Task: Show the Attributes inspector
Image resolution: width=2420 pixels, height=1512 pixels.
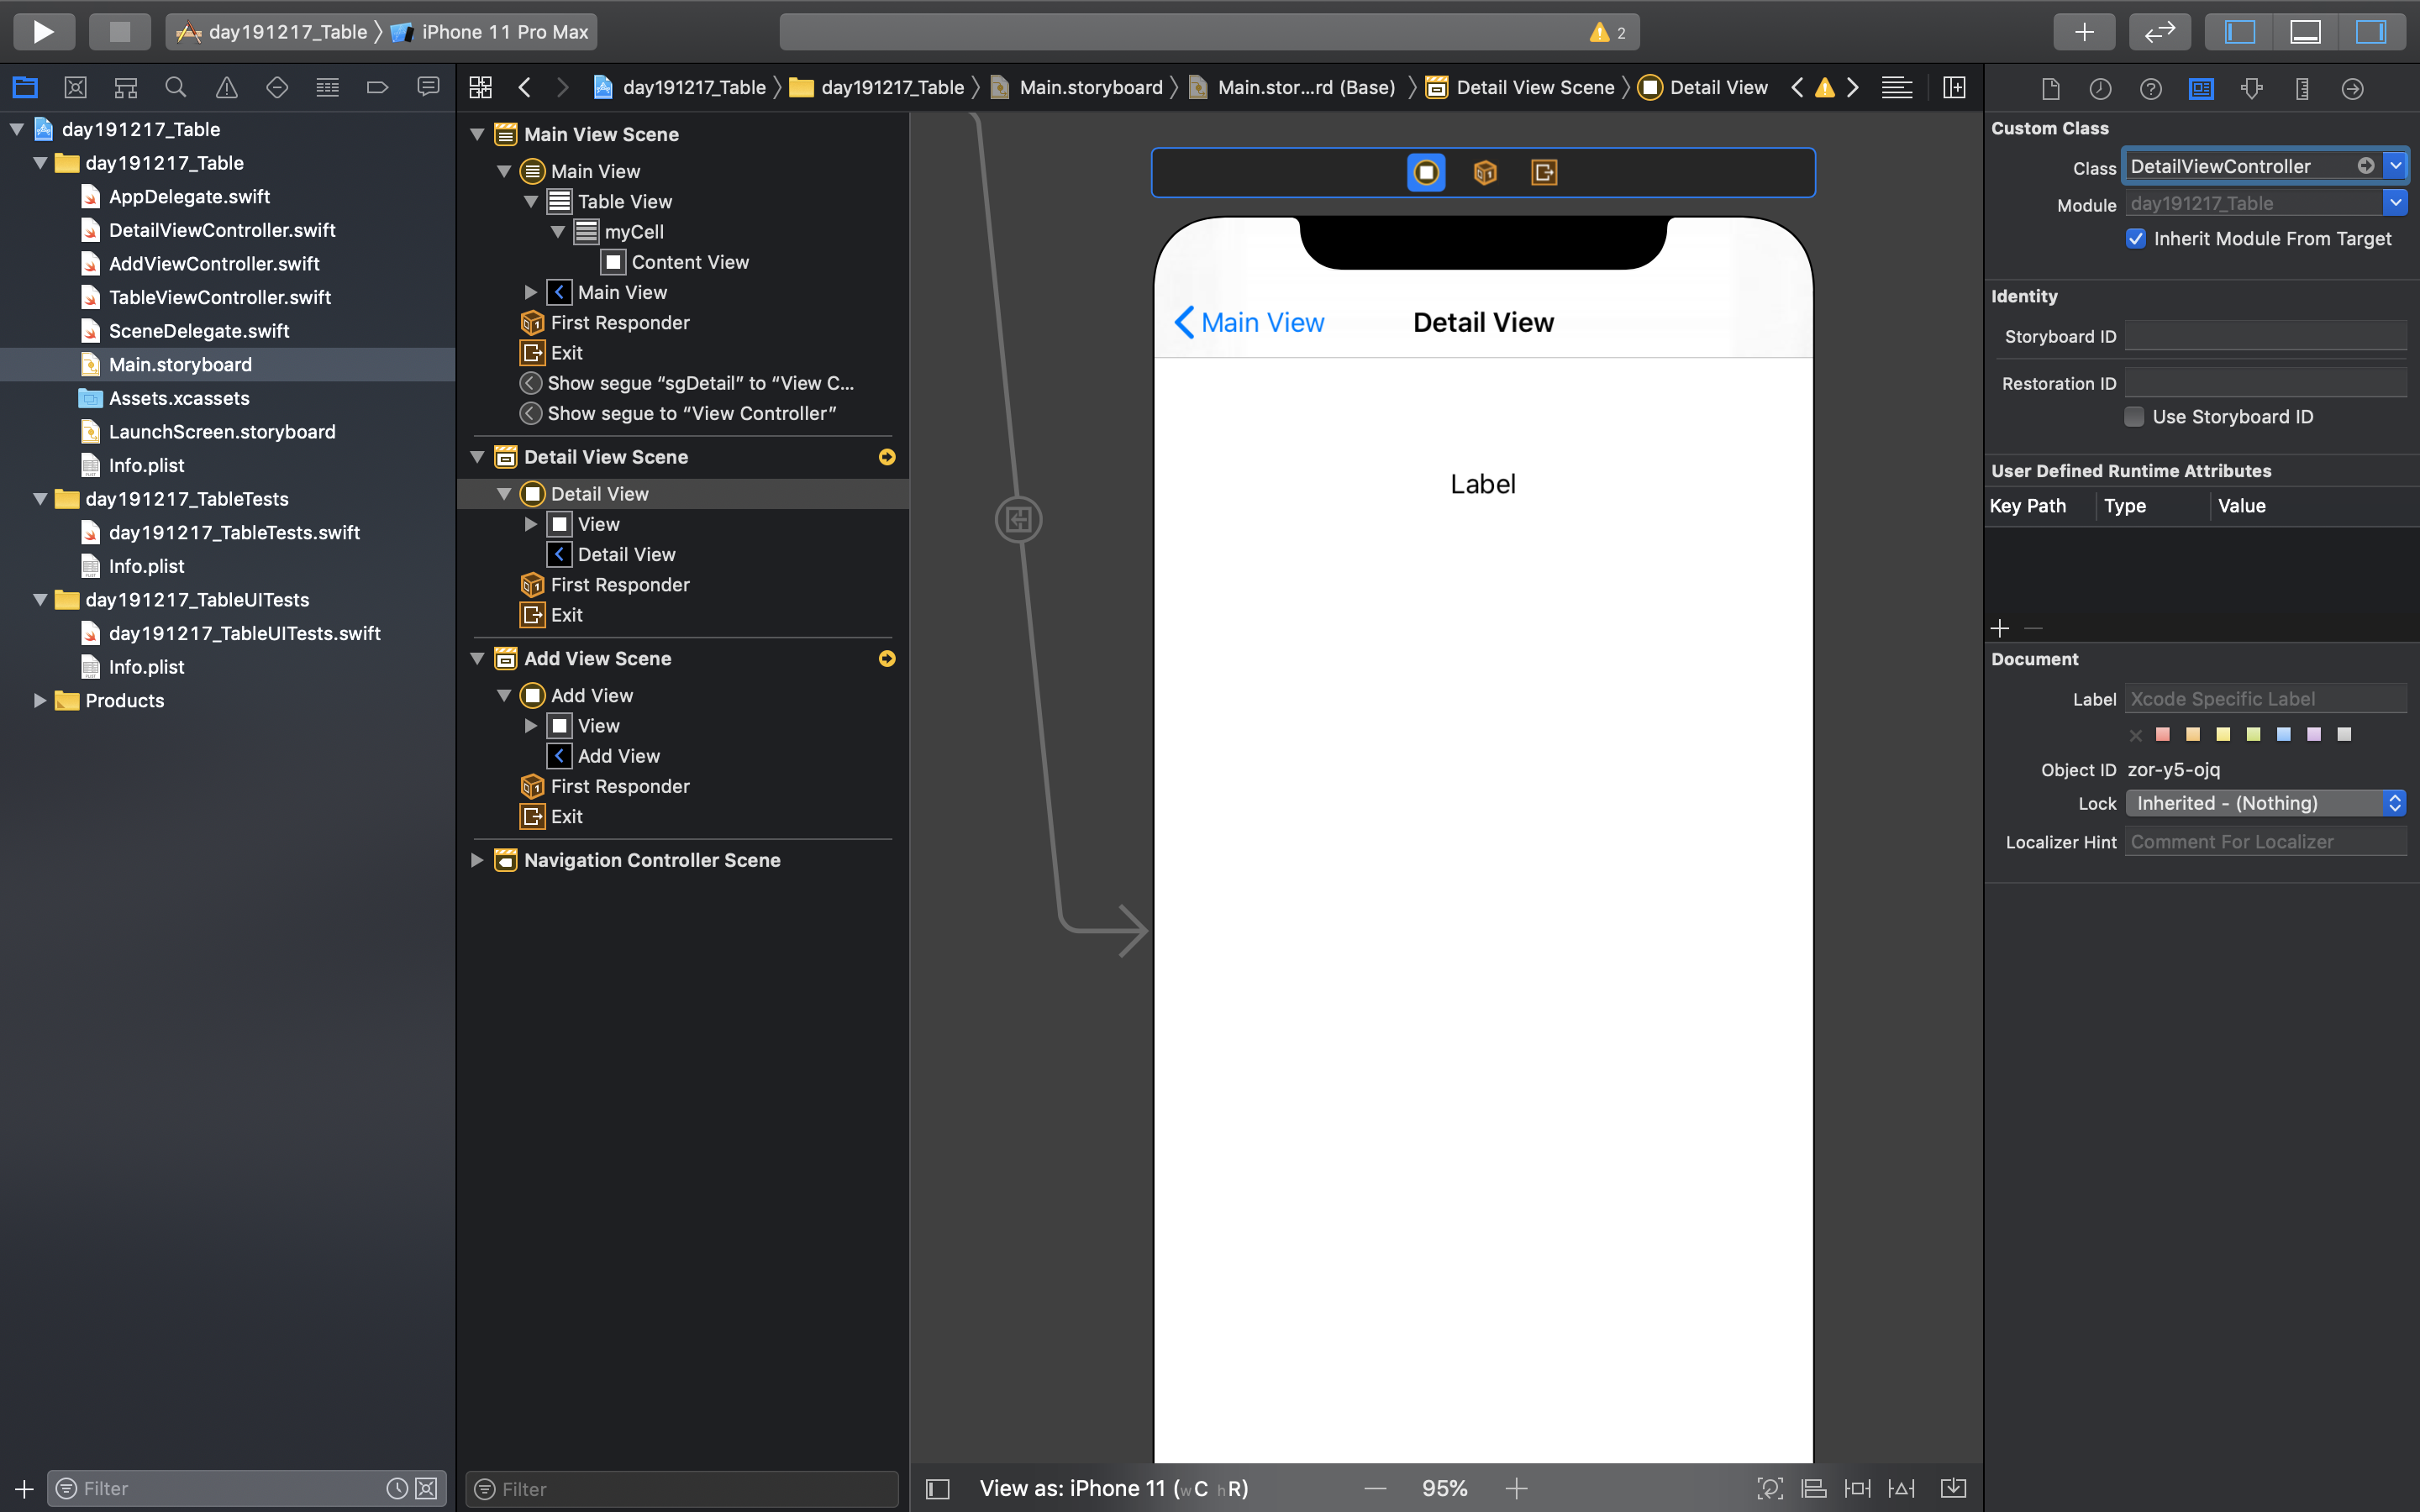Action: (2251, 88)
